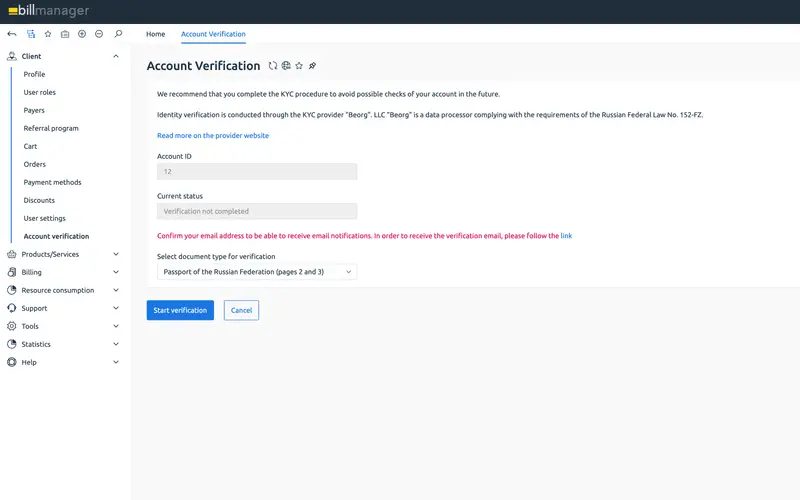This screenshot has height=500, width=800.
Task: Expand the Support section chevron
Action: 116,308
